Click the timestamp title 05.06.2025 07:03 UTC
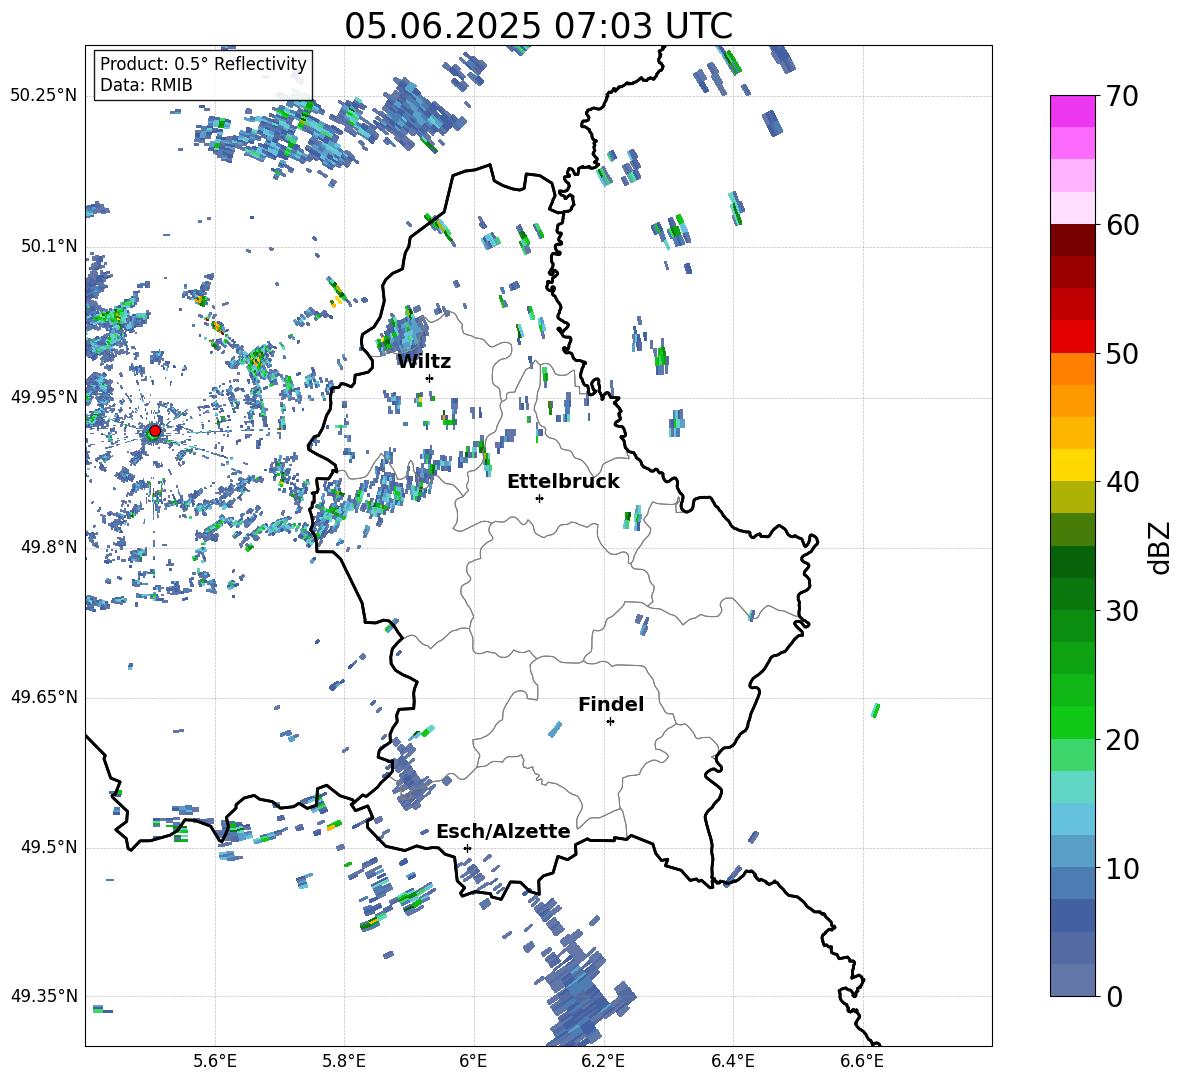 tap(538, 26)
